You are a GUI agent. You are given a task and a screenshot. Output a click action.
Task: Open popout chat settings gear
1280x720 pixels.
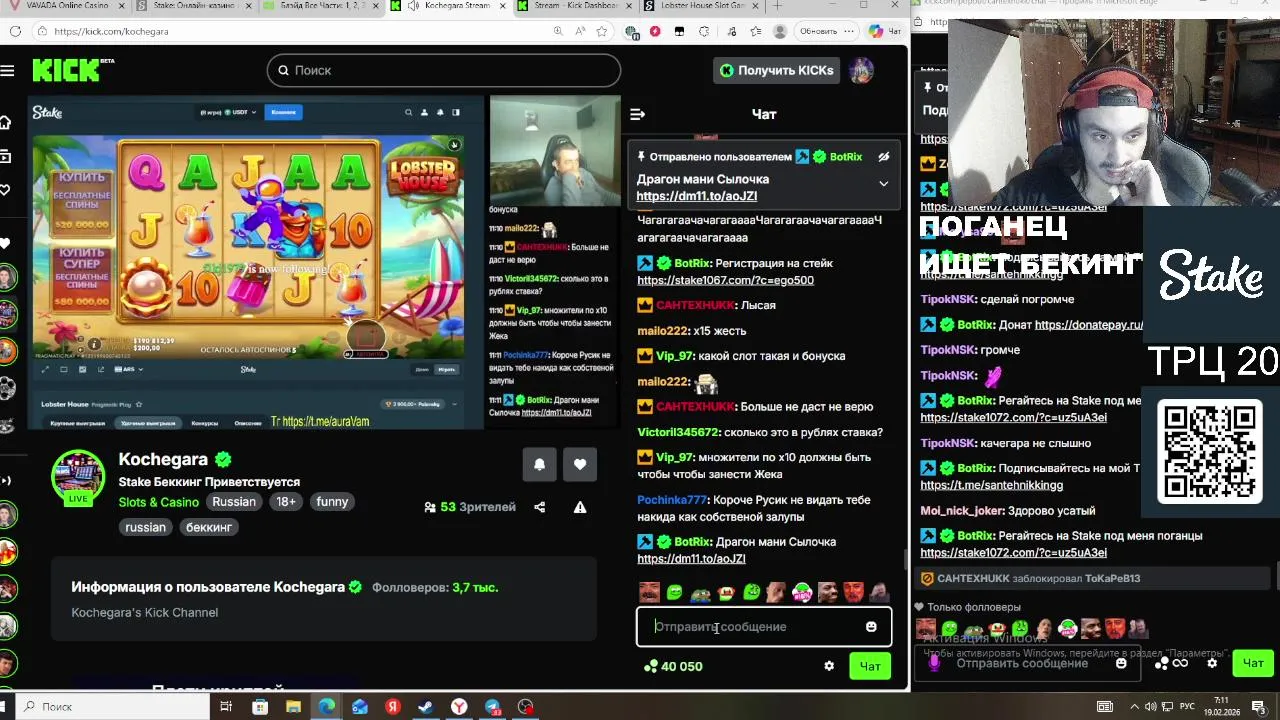(x=1212, y=663)
